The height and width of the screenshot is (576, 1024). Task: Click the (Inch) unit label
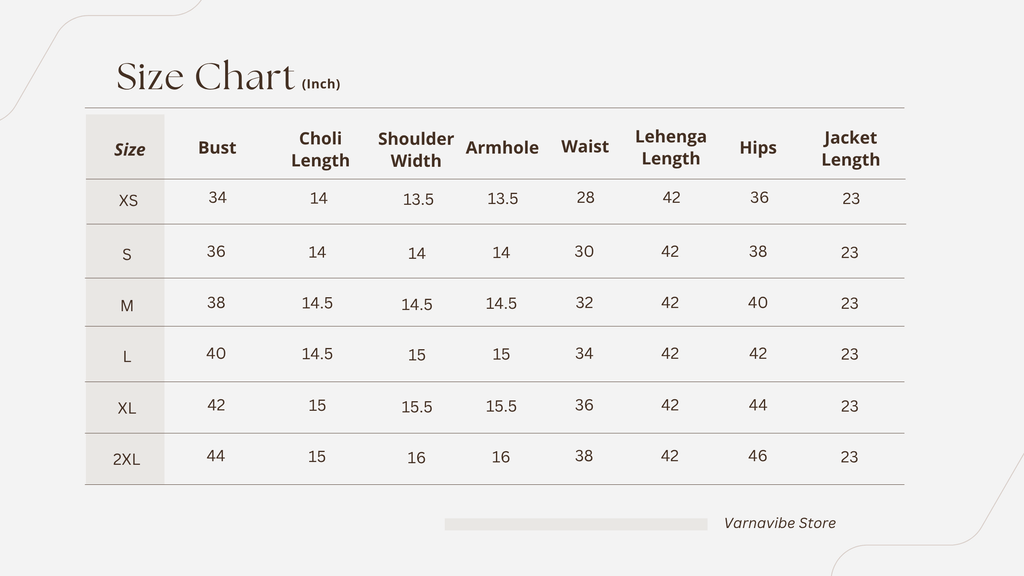tap(321, 84)
